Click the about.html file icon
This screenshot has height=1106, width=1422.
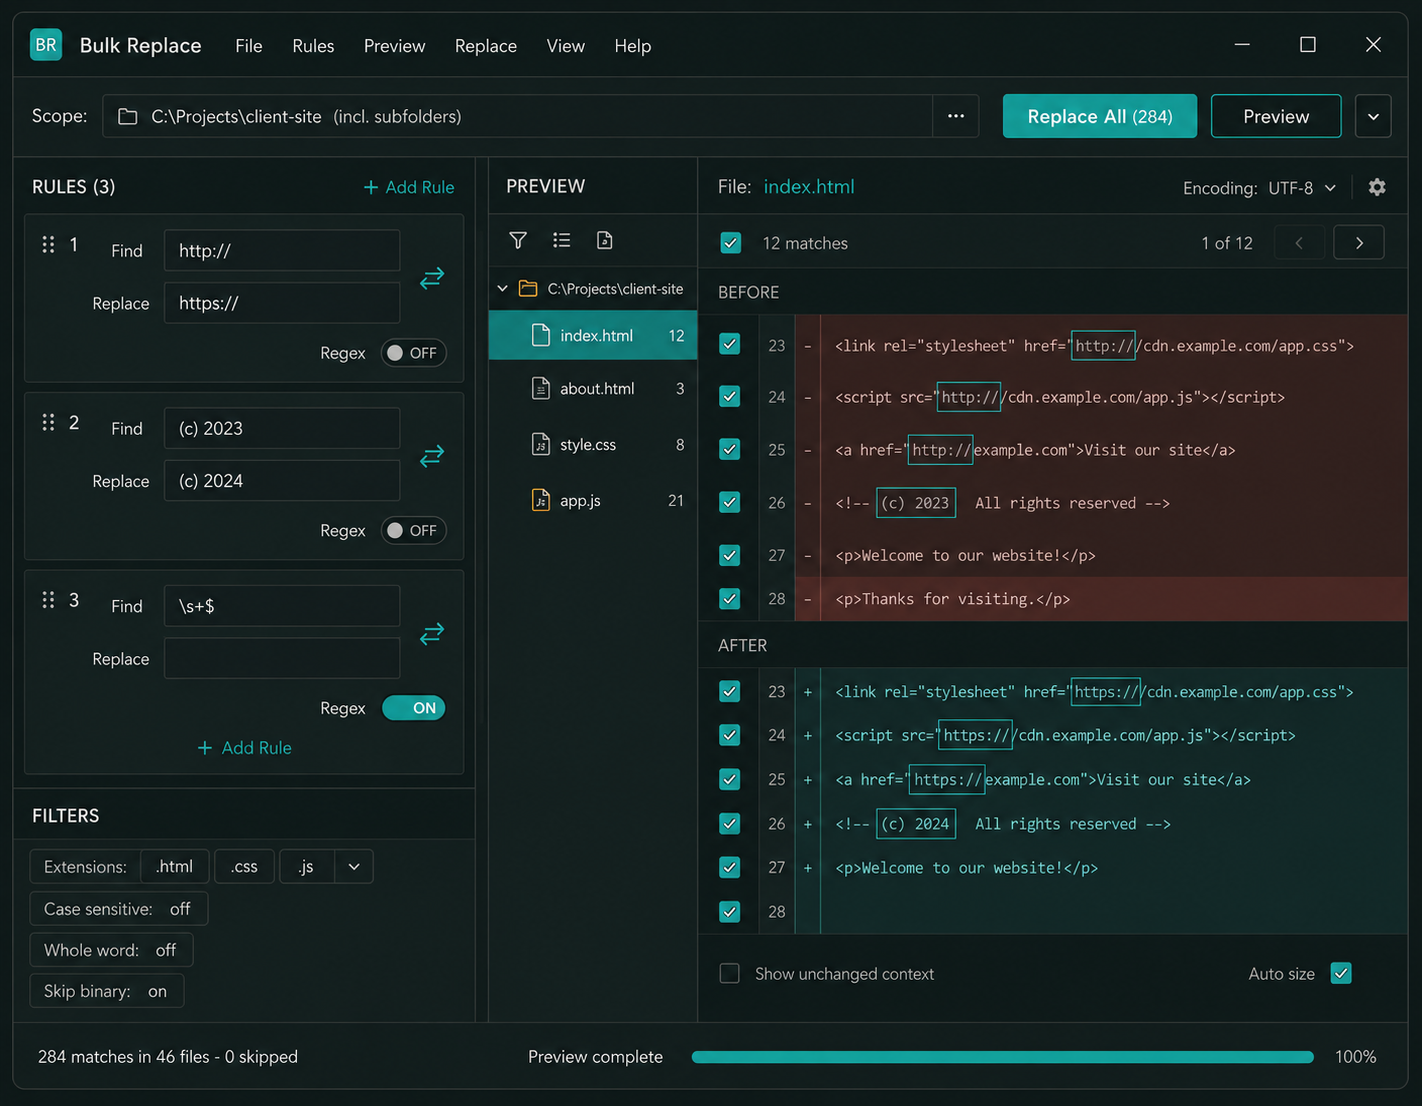pos(541,388)
